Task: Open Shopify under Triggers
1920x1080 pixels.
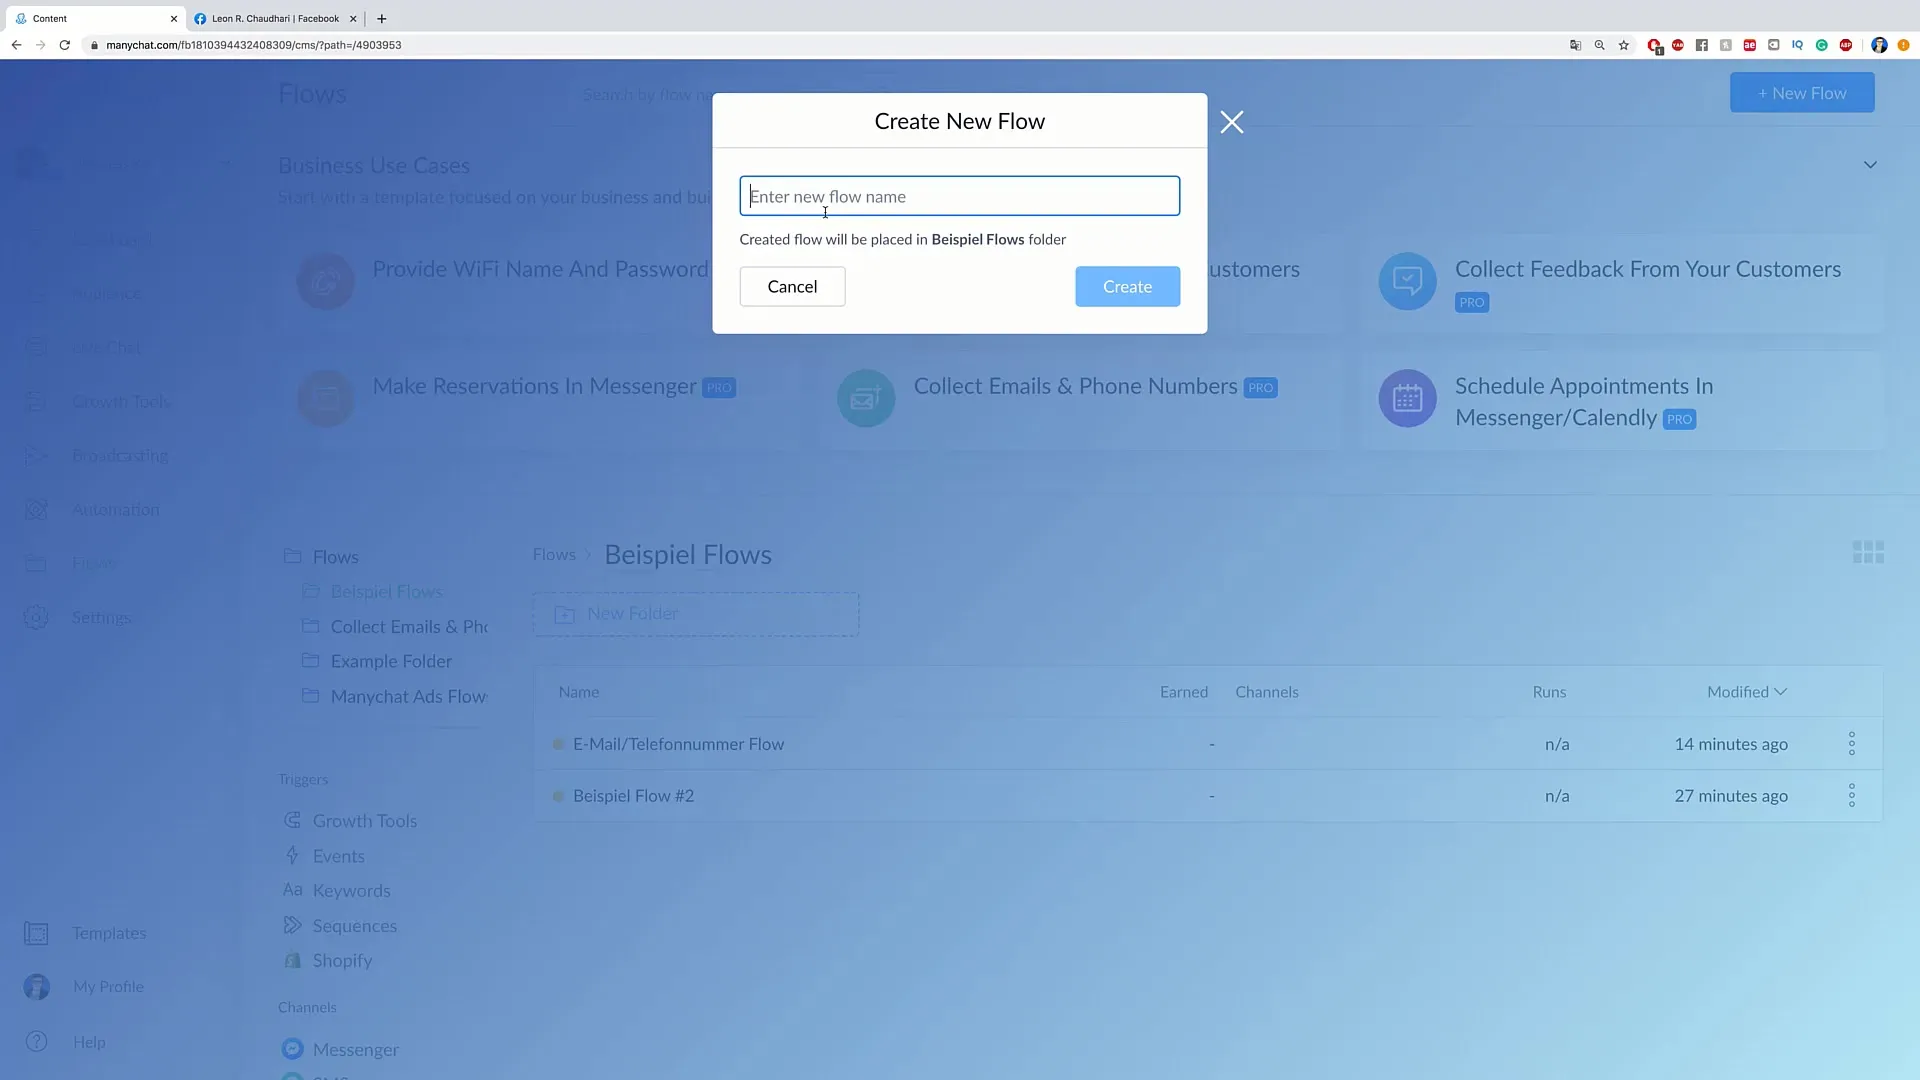Action: [x=342, y=961]
